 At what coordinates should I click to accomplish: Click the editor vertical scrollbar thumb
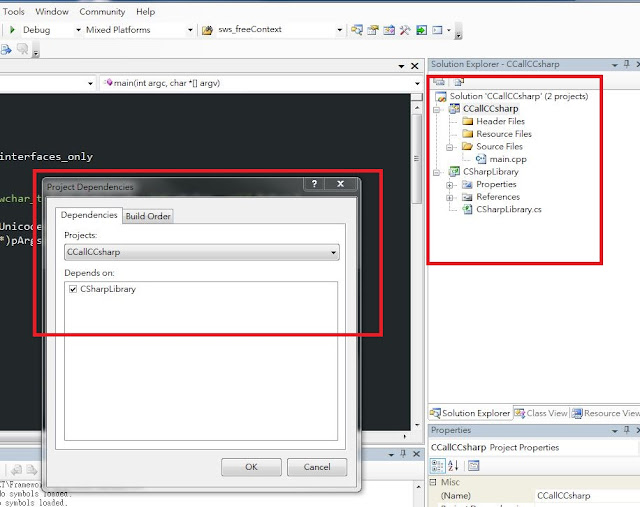(x=417, y=159)
